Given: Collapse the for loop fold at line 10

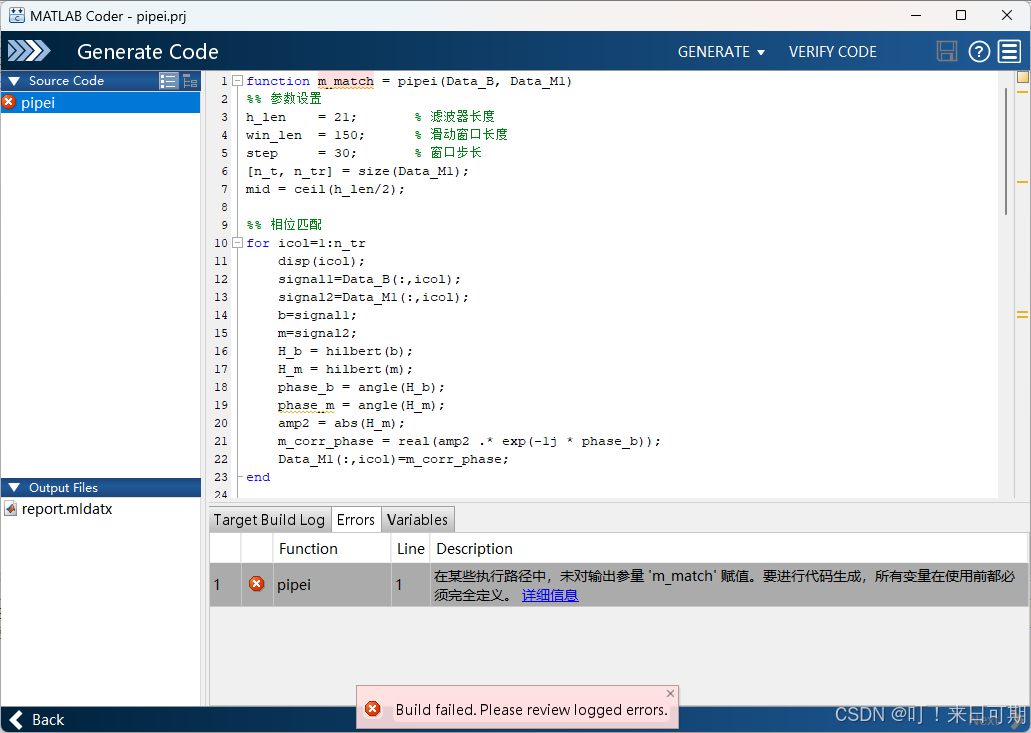Looking at the screenshot, I should (x=238, y=243).
